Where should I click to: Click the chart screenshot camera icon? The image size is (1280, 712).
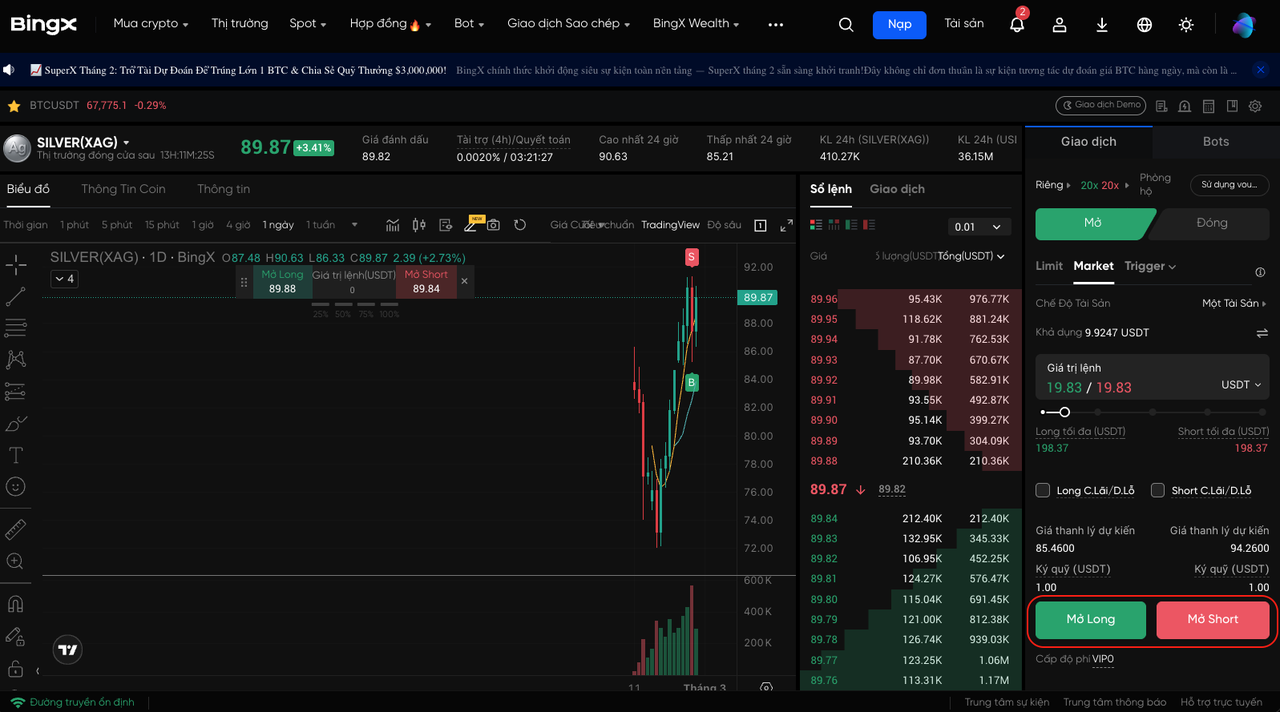pos(493,225)
